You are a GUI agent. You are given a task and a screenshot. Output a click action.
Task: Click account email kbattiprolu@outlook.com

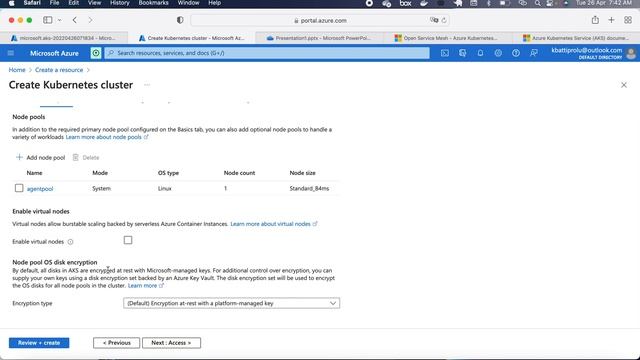click(587, 50)
